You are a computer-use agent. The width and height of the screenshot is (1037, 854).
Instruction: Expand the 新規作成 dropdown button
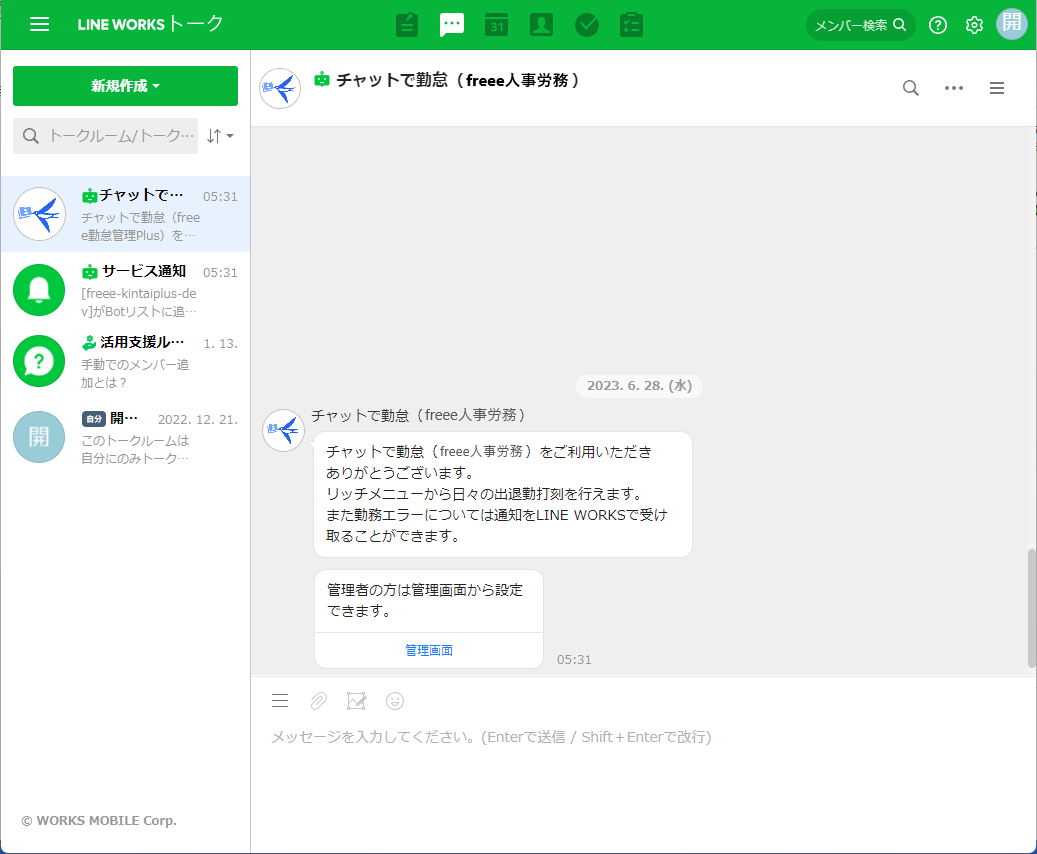point(126,86)
